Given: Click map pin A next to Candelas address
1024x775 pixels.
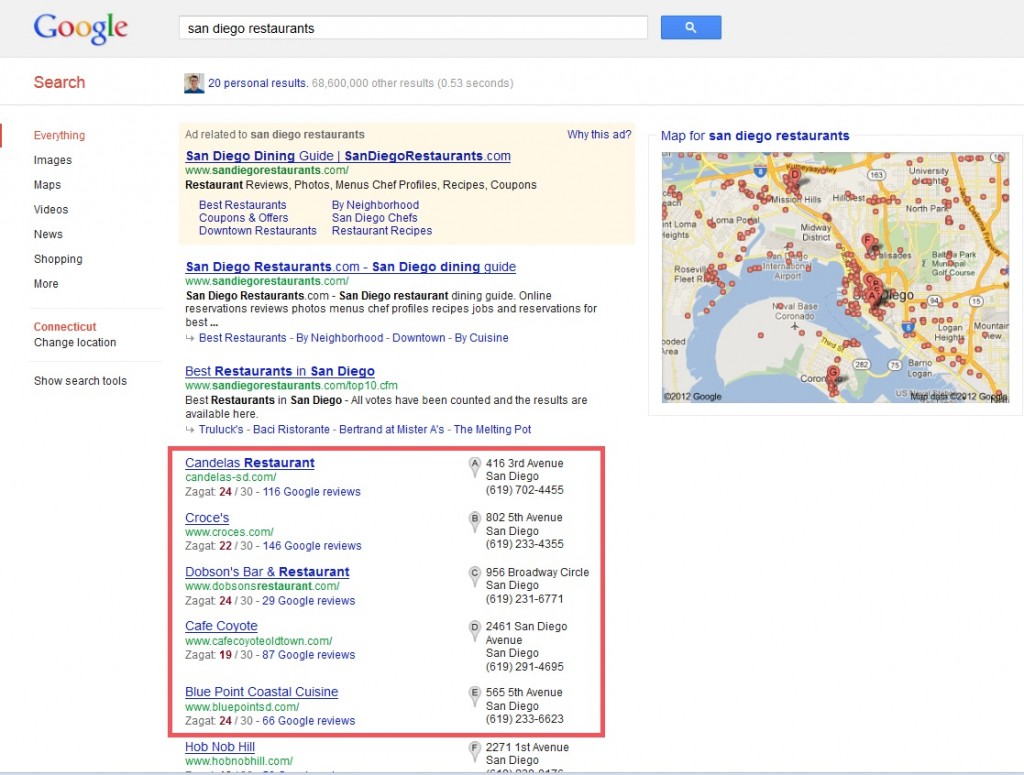Looking at the screenshot, I should 475,465.
